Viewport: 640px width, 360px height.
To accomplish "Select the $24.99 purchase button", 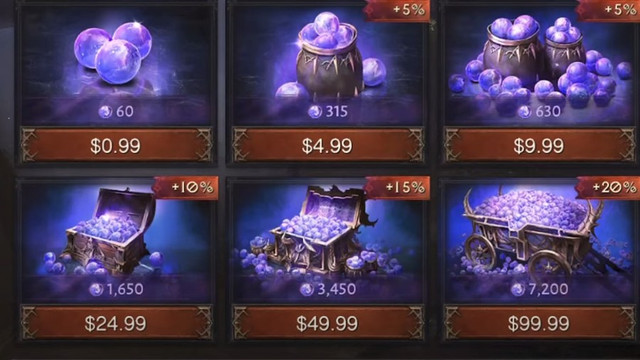I will coord(116,323).
